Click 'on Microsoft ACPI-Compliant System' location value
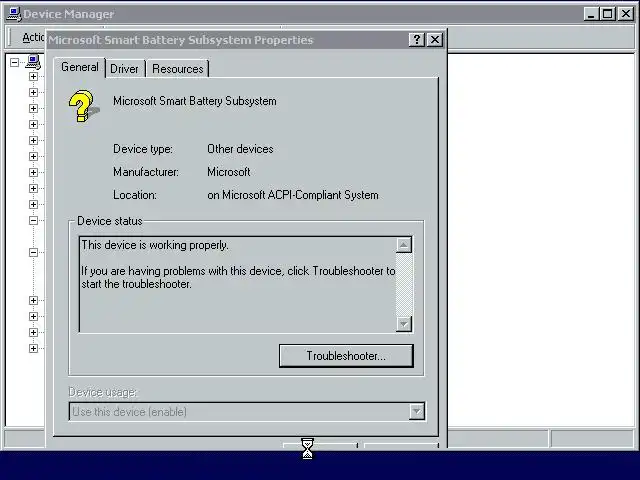Screen dimensions: 640x480 293,195
